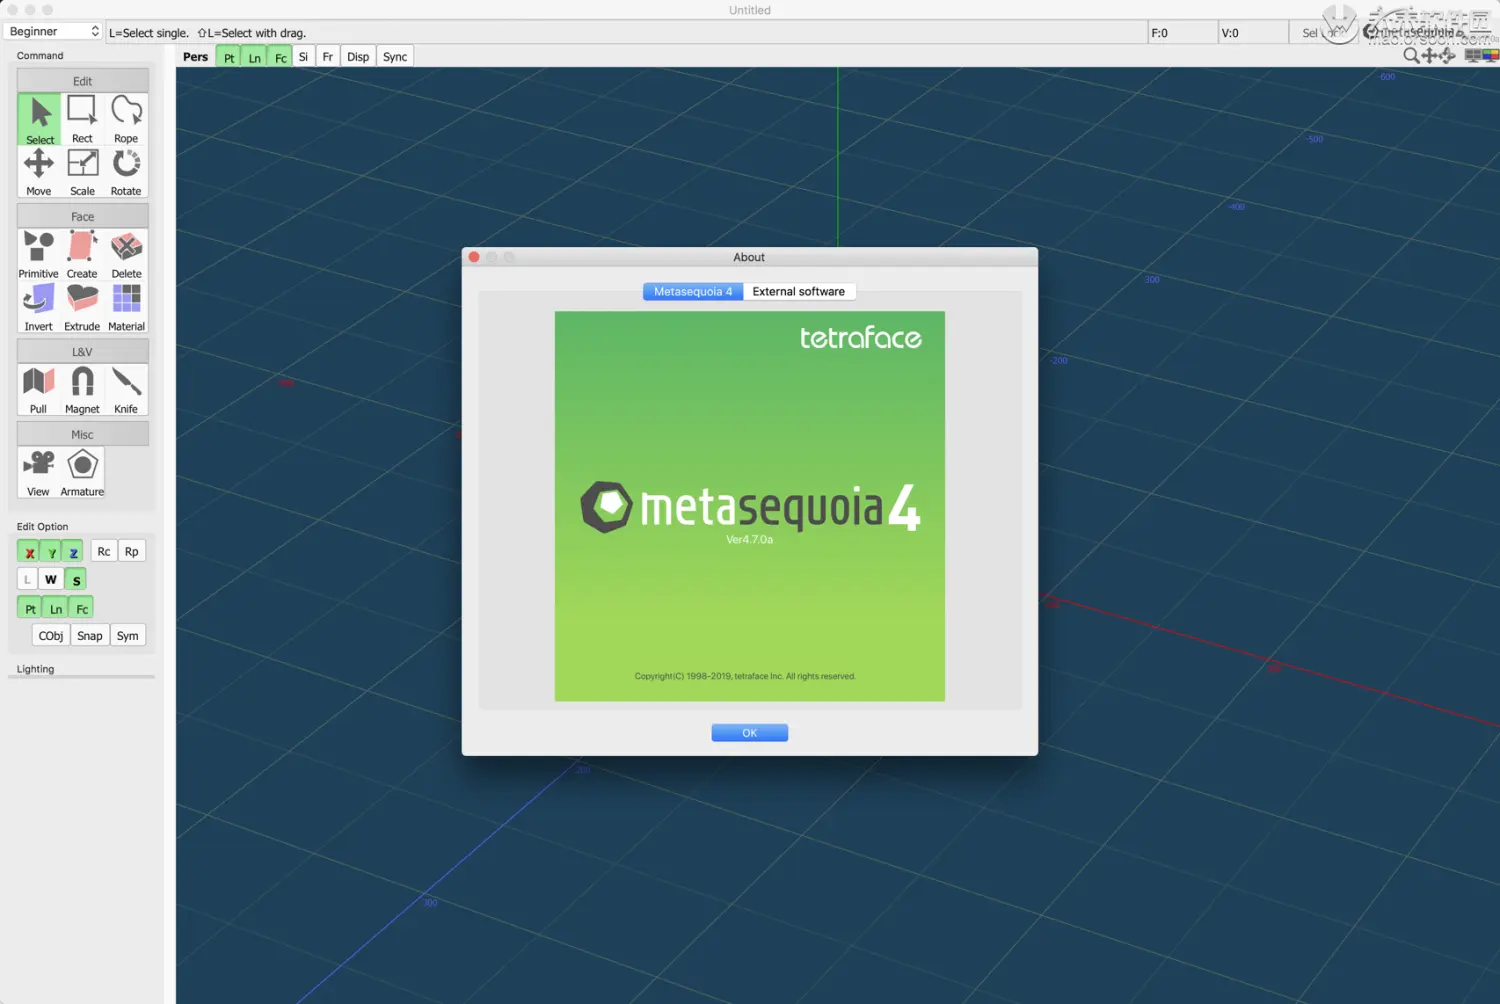
Task: Toggle Si in viewport toolbar
Action: (x=303, y=57)
